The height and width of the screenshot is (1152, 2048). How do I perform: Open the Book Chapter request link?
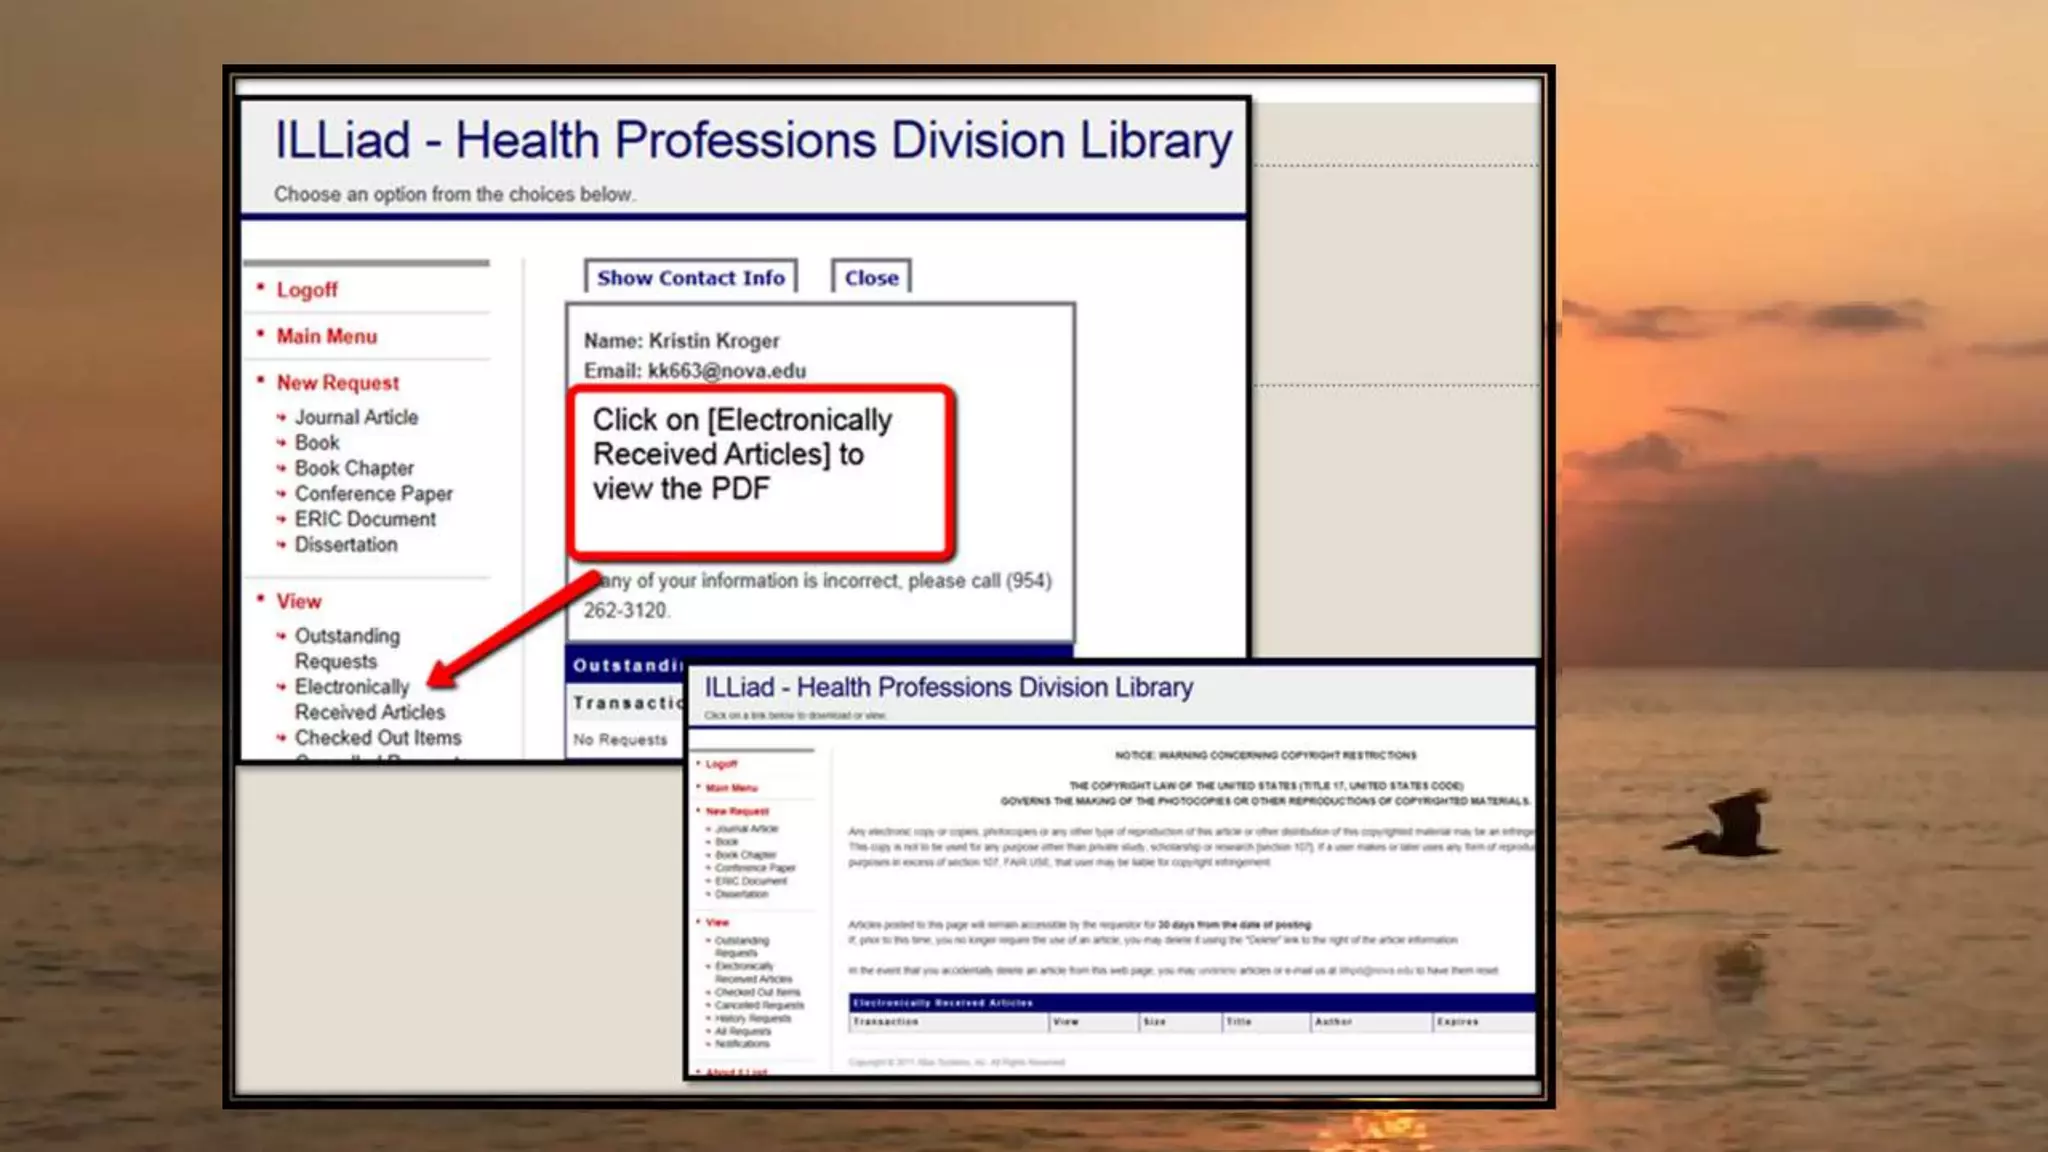353,468
